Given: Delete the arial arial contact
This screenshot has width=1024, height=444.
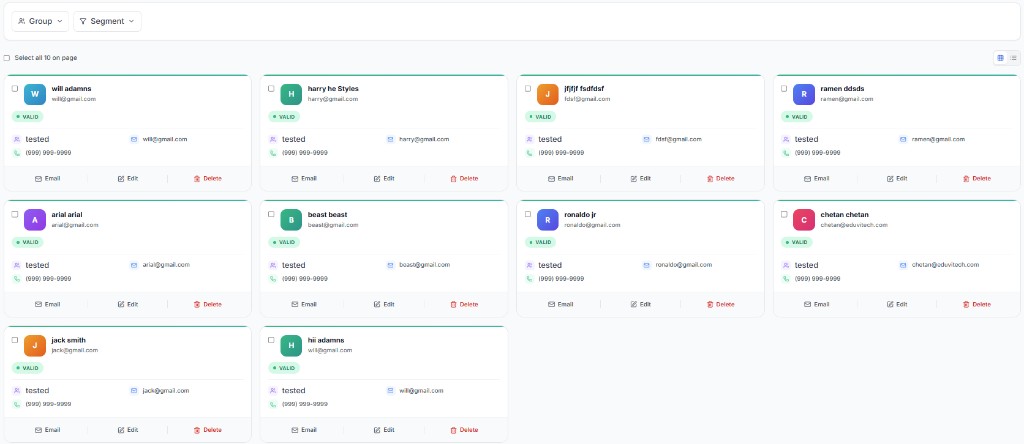Looking at the screenshot, I should pyautogui.click(x=208, y=304).
